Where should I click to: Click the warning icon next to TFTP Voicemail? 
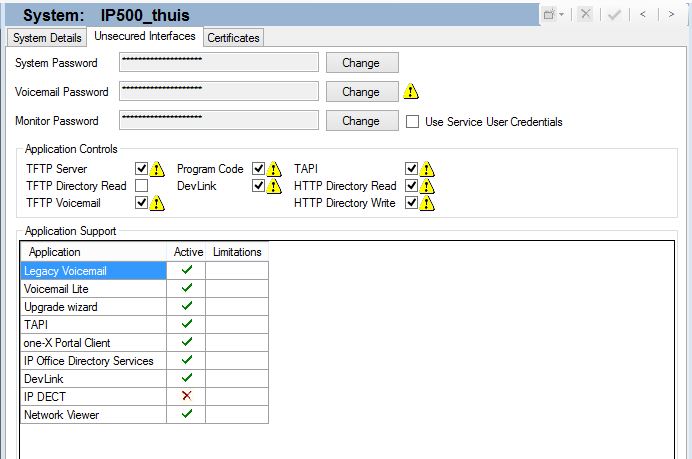[157, 203]
